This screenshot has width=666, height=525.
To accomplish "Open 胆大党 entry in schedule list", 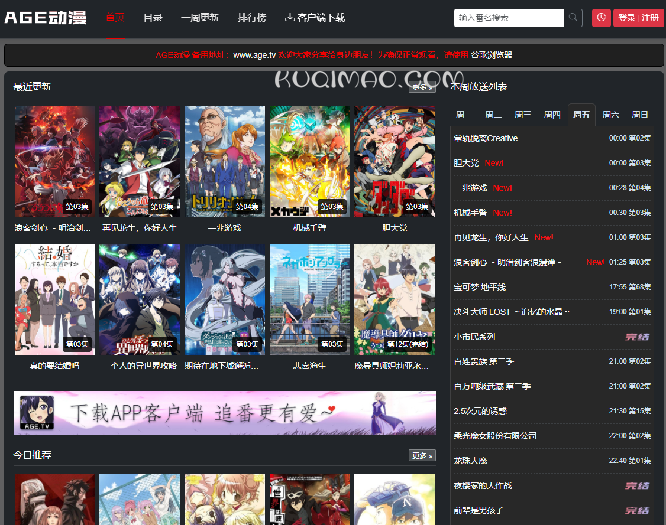I will [x=466, y=163].
